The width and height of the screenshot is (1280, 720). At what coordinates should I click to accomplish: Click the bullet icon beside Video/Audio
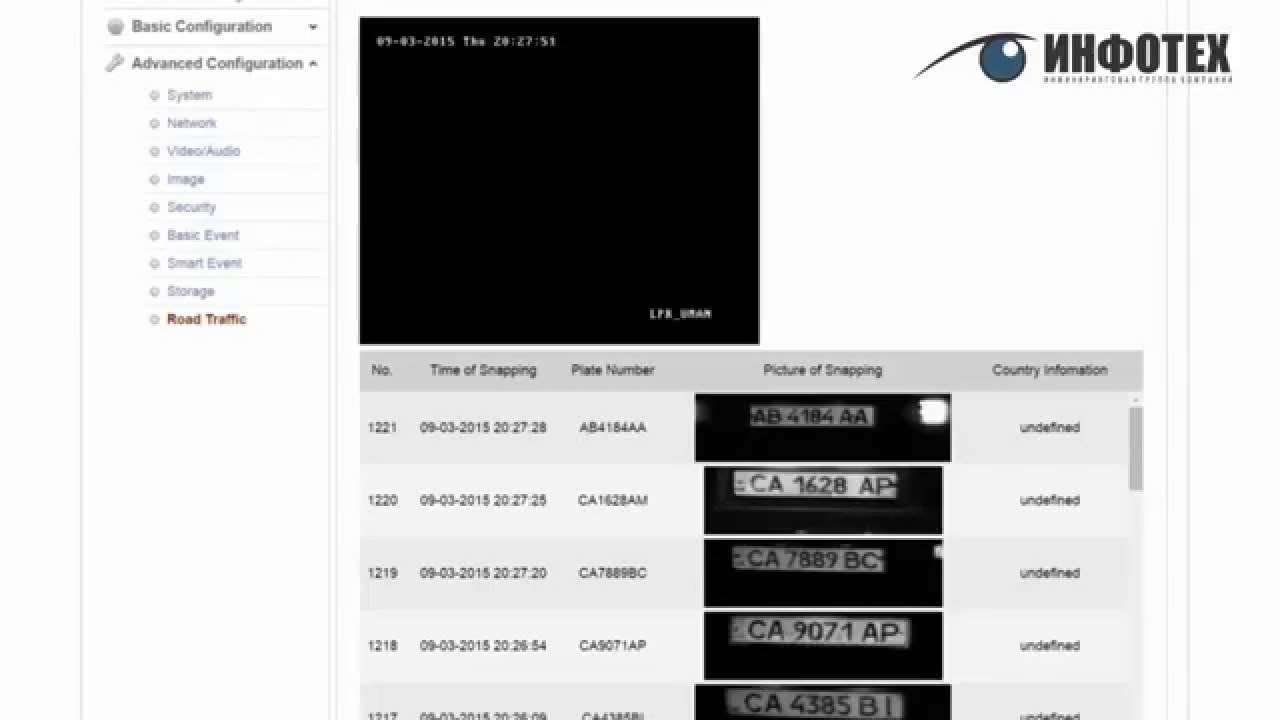[x=154, y=152]
